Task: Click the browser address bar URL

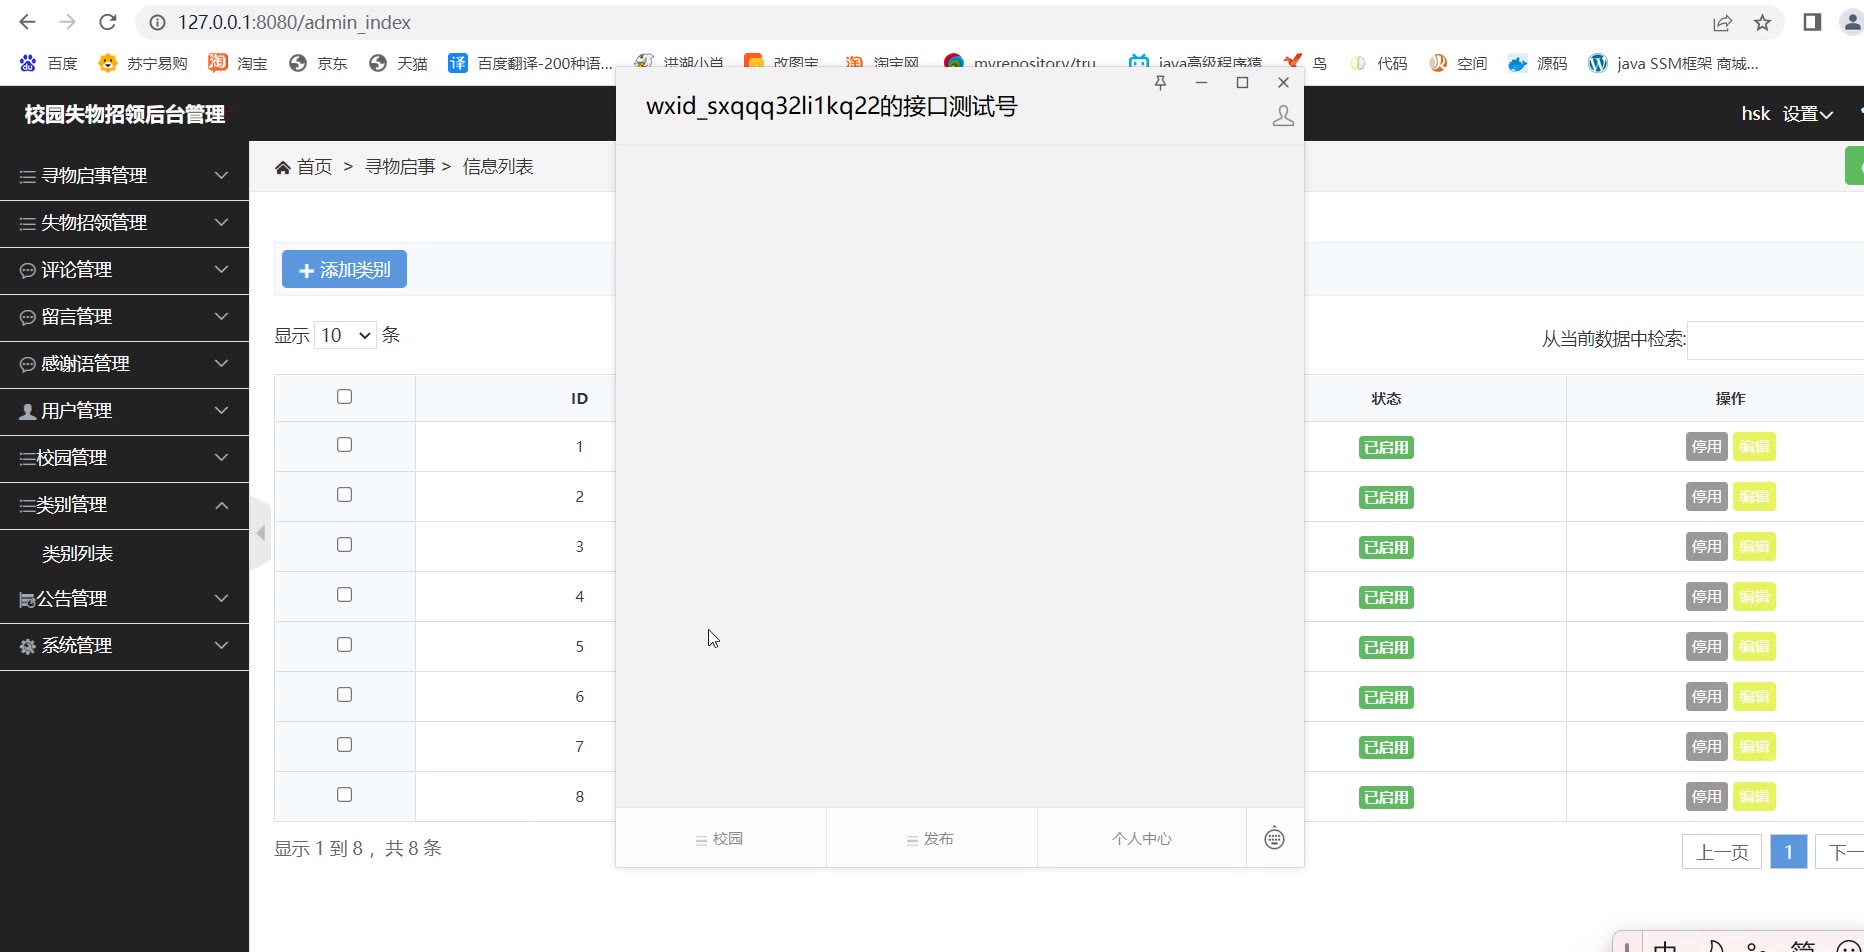Action: pyautogui.click(x=294, y=22)
